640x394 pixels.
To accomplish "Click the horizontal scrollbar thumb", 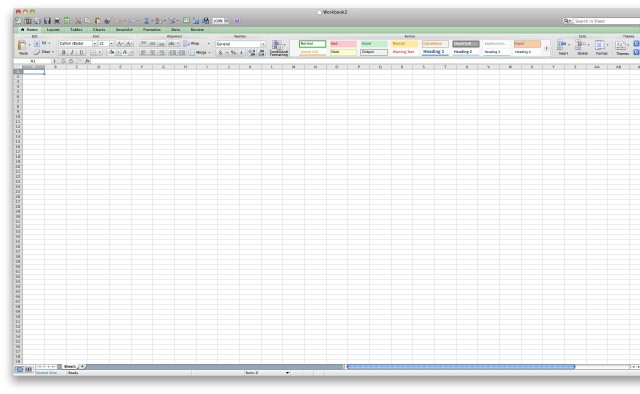I will tap(461, 367).
